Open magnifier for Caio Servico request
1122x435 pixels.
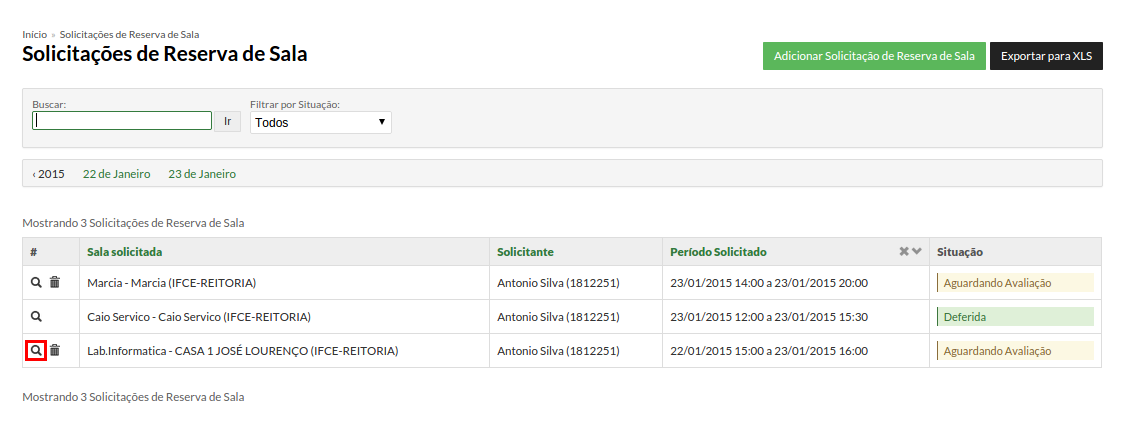[x=36, y=316]
